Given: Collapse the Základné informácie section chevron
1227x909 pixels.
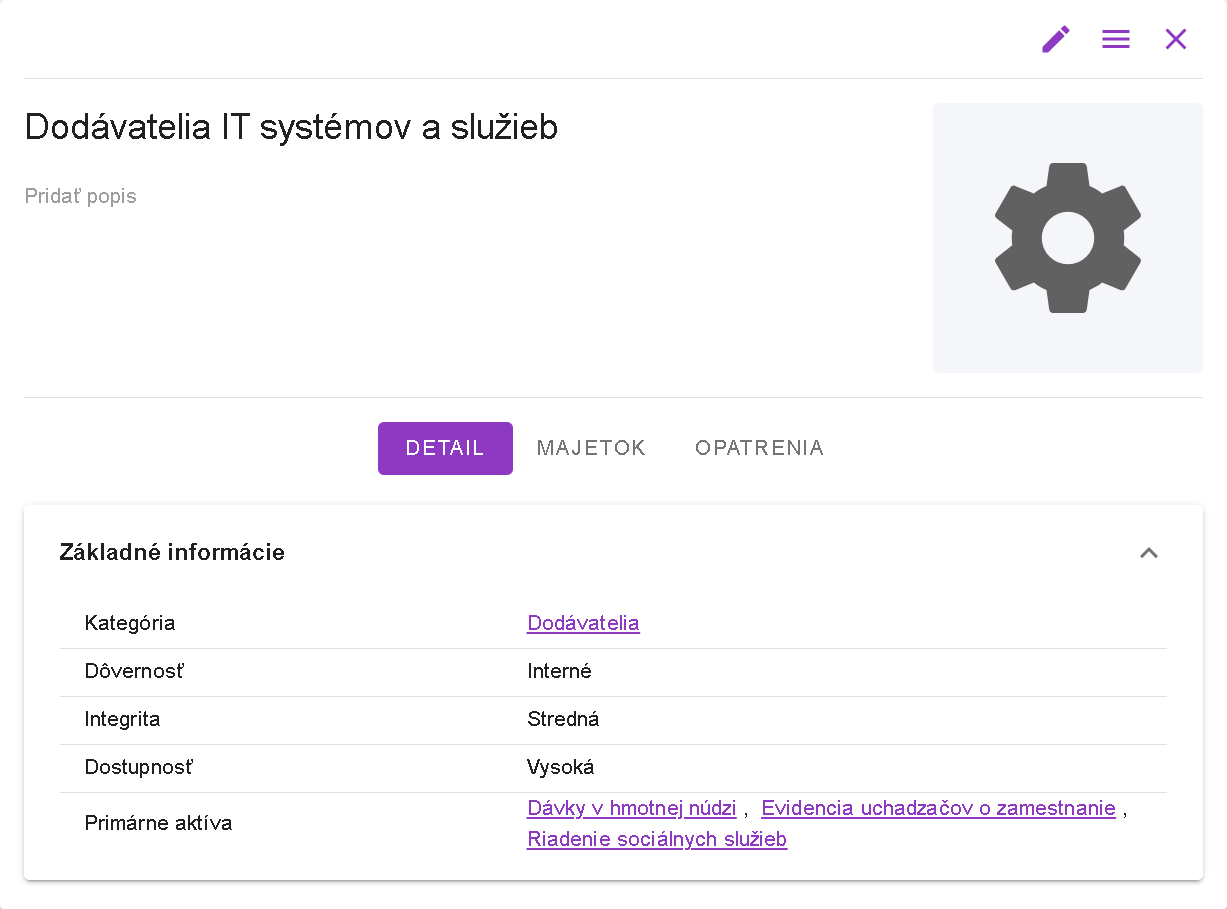Looking at the screenshot, I should coord(1149,553).
